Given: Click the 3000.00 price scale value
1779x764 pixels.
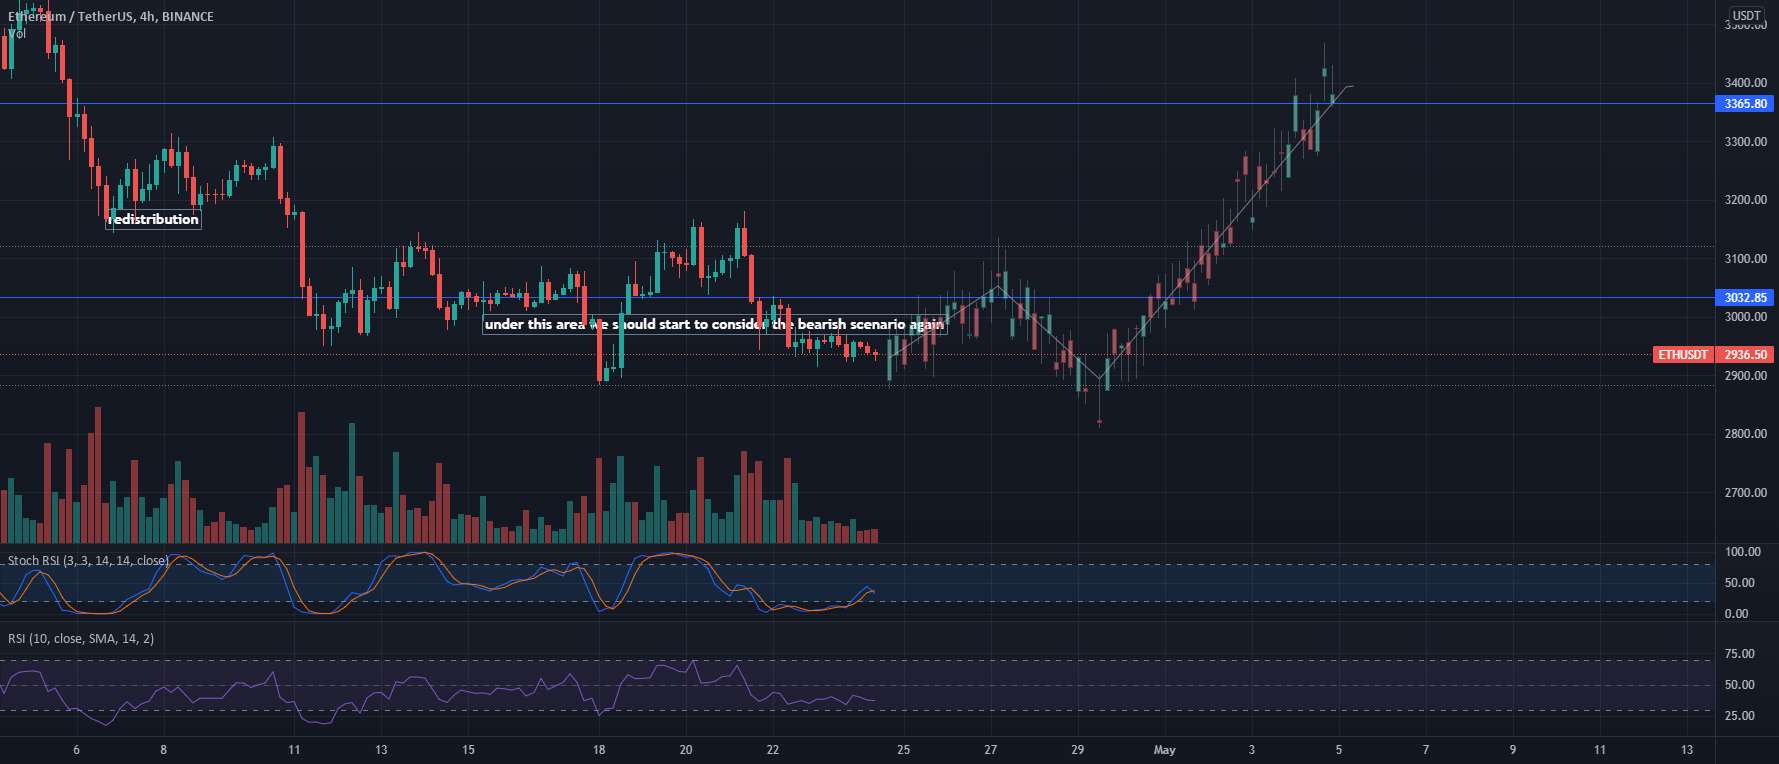Looking at the screenshot, I should [x=1745, y=317].
